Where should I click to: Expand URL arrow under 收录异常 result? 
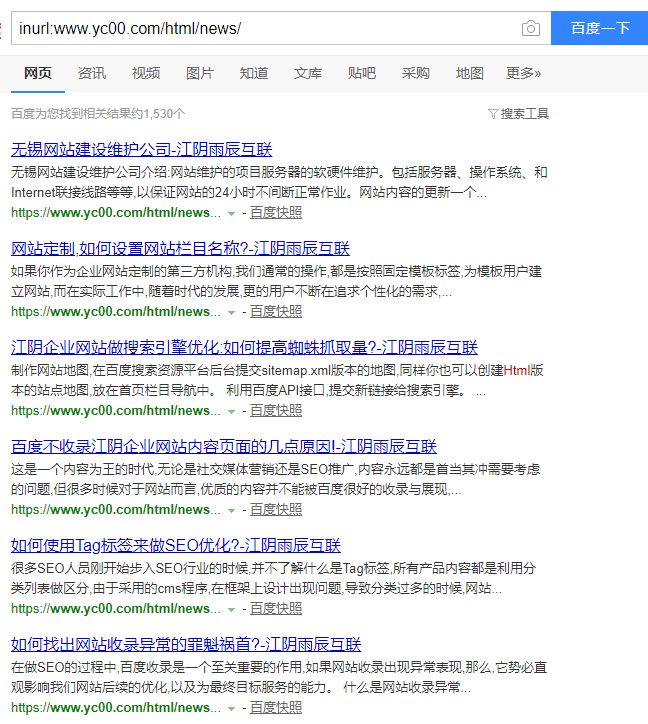(x=232, y=708)
